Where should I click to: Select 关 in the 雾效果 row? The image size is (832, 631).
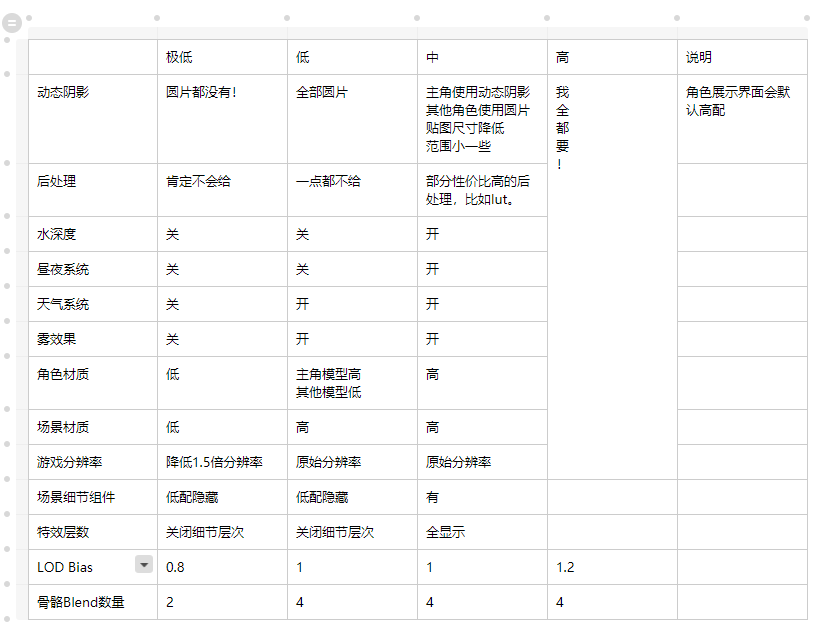[x=222, y=339]
